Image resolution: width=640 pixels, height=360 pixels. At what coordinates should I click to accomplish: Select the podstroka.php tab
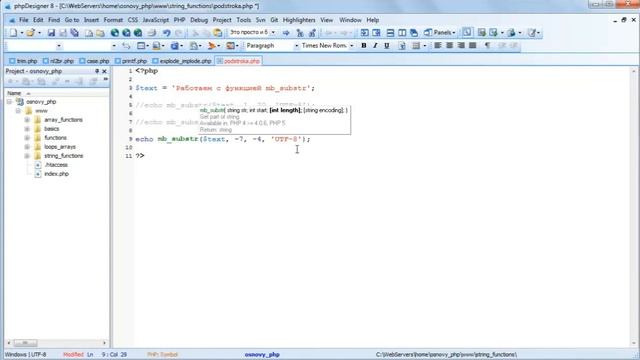click(x=238, y=61)
